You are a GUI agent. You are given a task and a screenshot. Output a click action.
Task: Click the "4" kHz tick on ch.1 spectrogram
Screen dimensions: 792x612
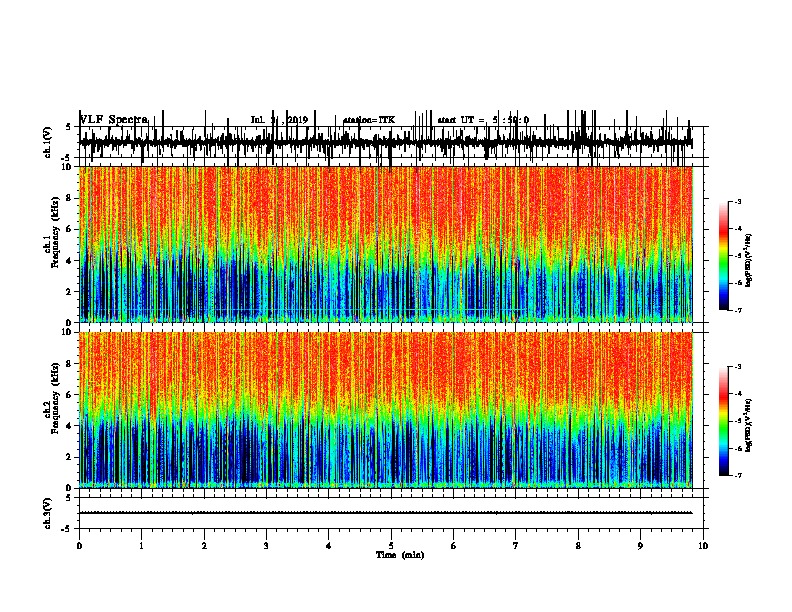70,261
